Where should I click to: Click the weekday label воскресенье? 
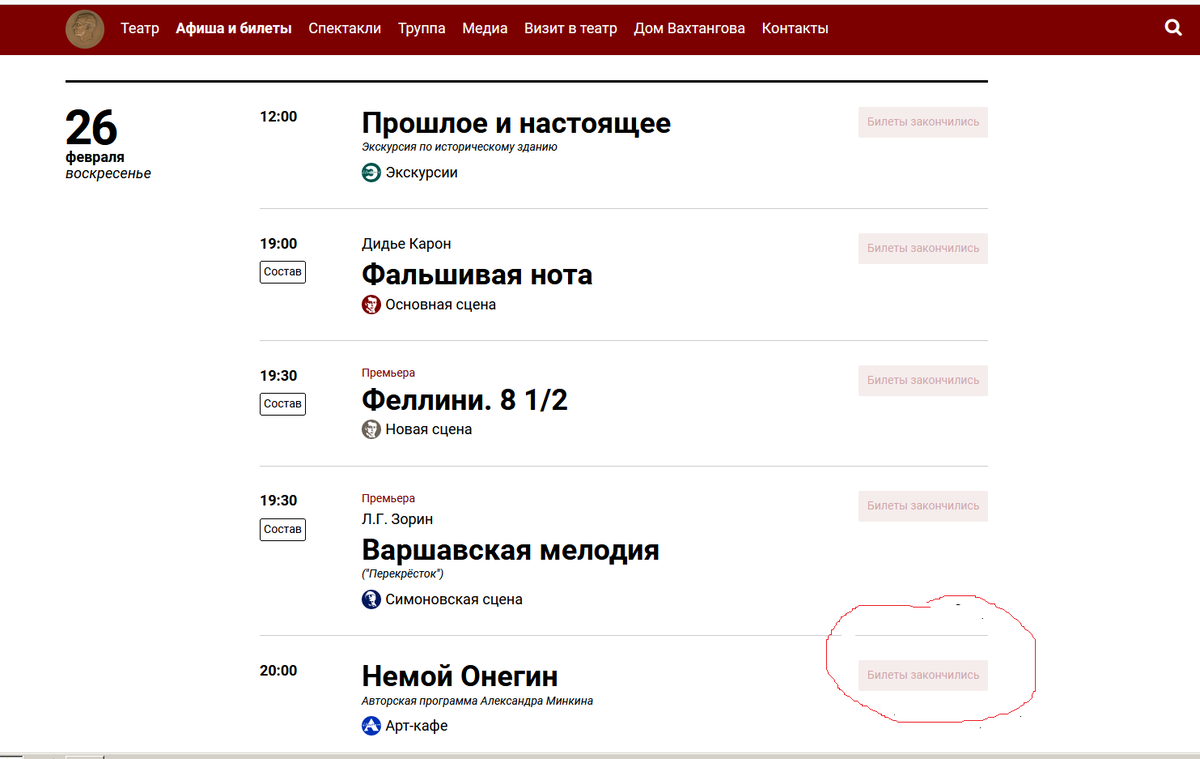pyautogui.click(x=109, y=174)
